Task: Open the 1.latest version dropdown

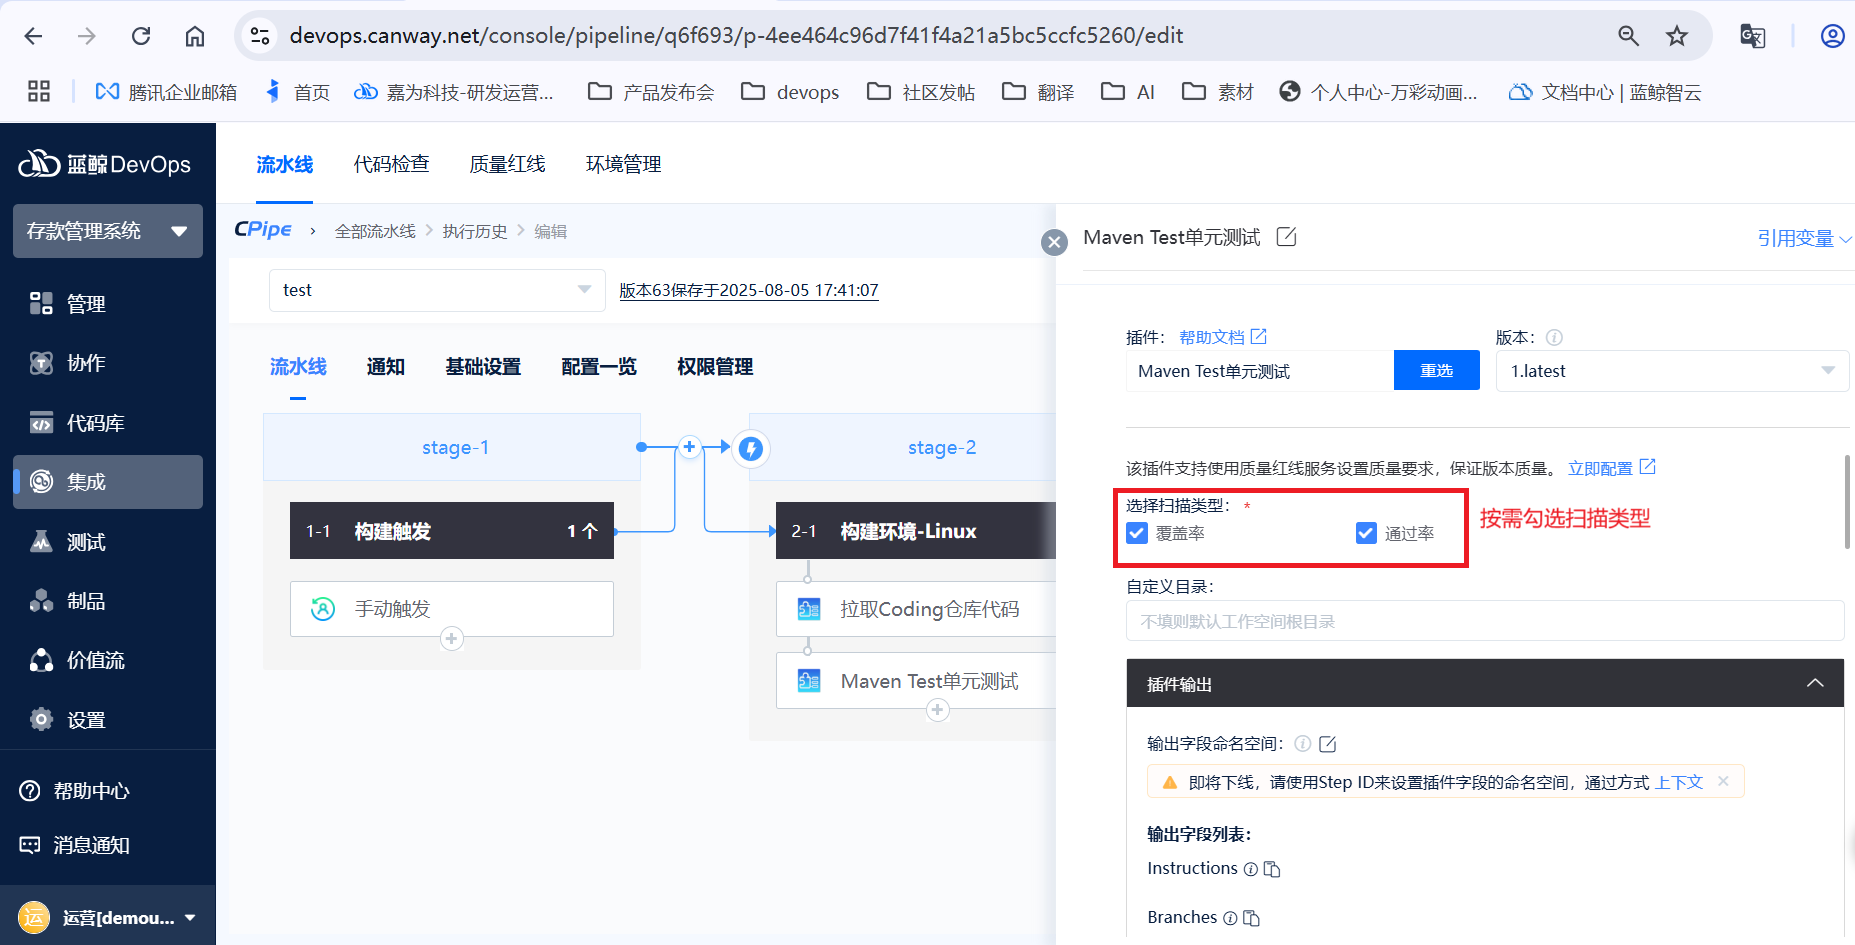Action: coord(1671,371)
